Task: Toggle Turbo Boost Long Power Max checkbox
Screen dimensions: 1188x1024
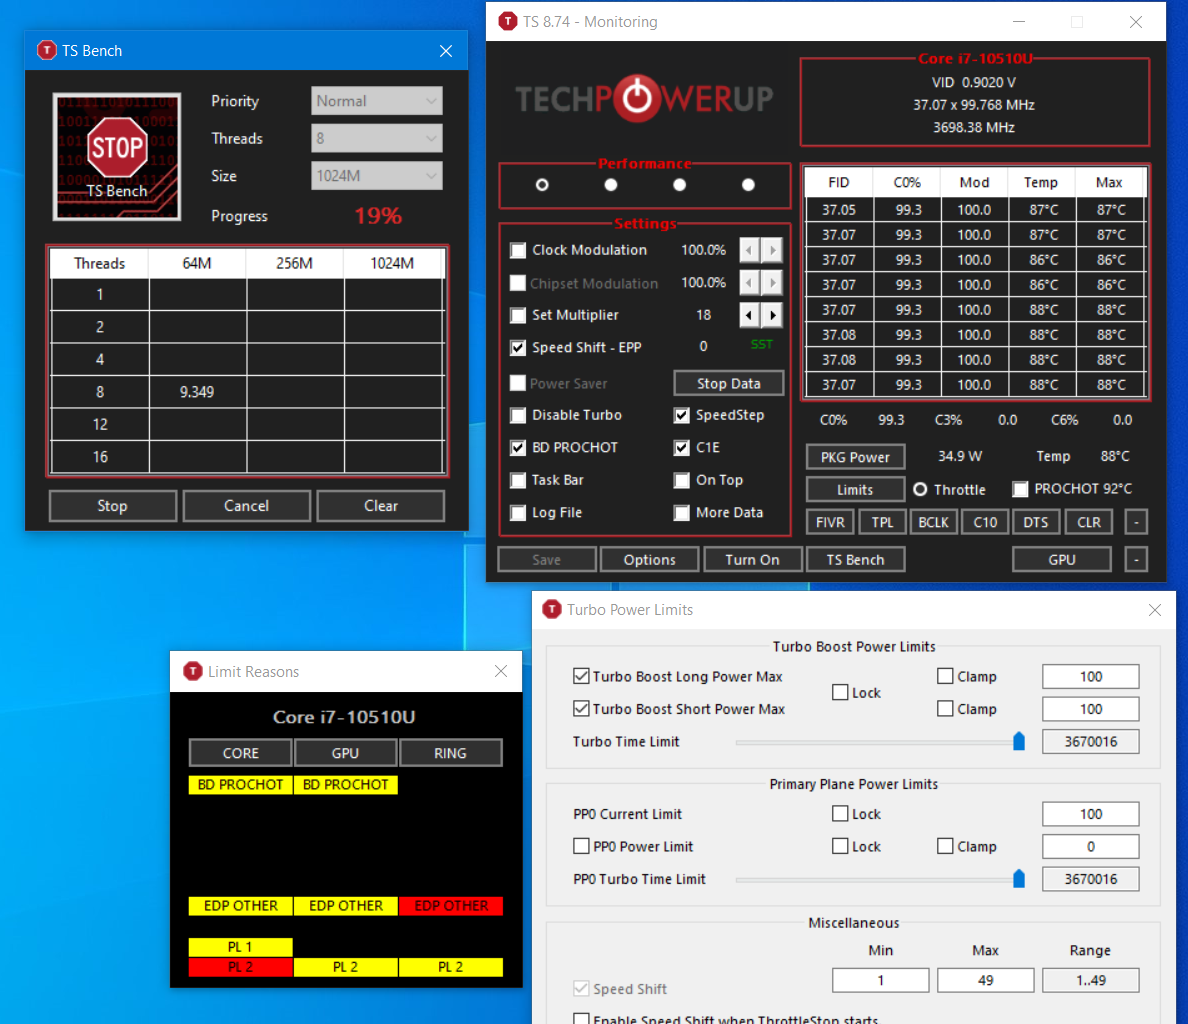Action: [581, 677]
